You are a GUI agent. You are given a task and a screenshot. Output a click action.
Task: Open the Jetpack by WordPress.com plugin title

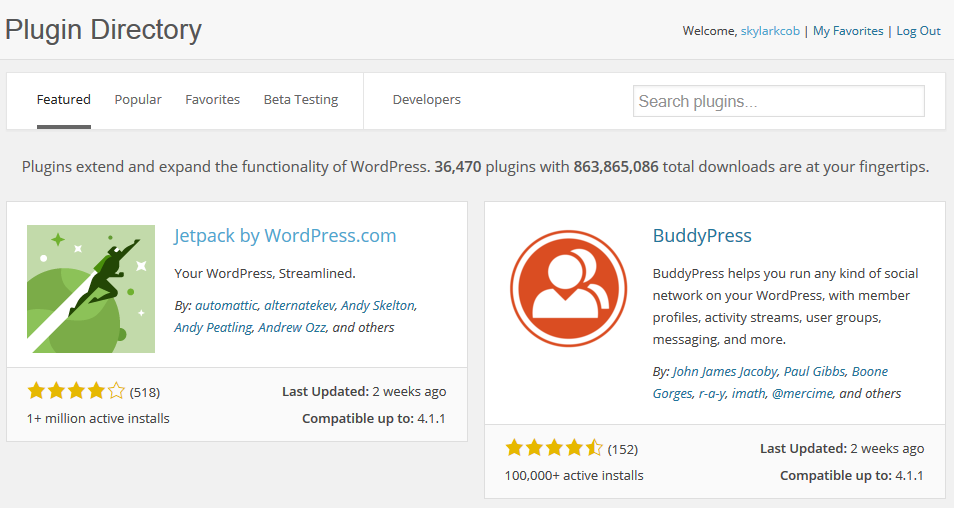coord(285,235)
